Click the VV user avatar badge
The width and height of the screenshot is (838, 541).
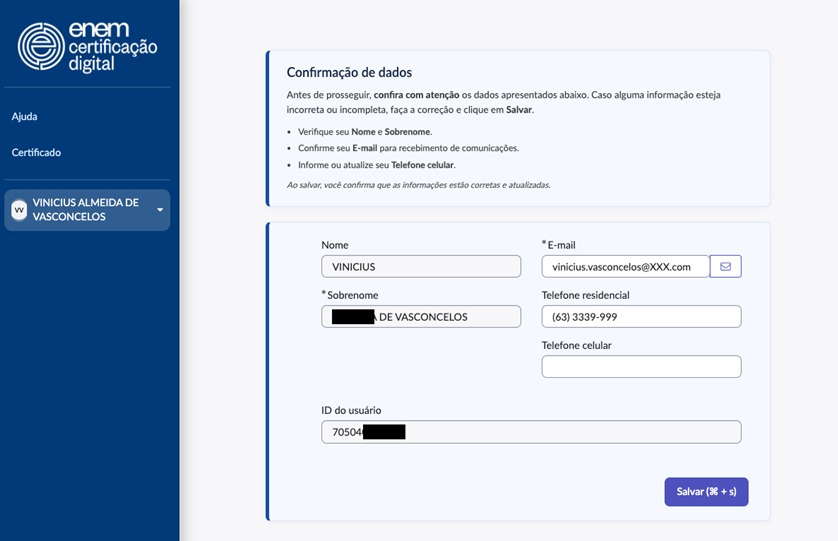point(19,210)
